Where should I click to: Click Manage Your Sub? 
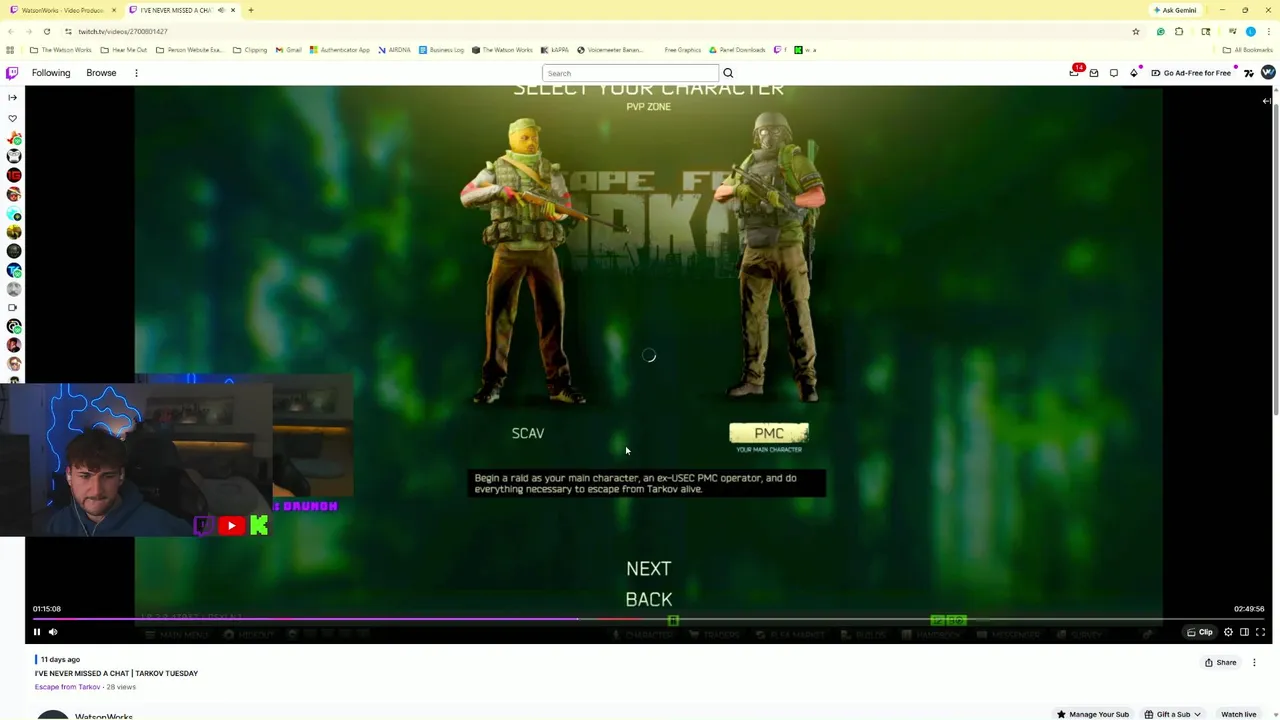click(1093, 714)
